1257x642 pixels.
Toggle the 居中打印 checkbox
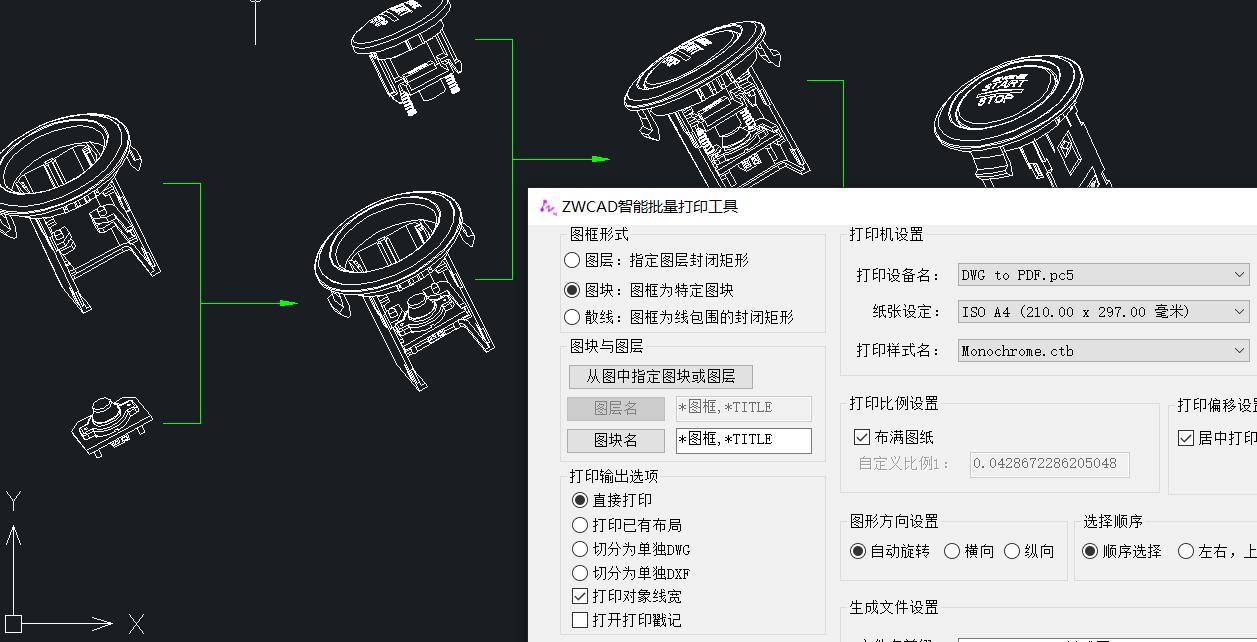pyautogui.click(x=1186, y=438)
